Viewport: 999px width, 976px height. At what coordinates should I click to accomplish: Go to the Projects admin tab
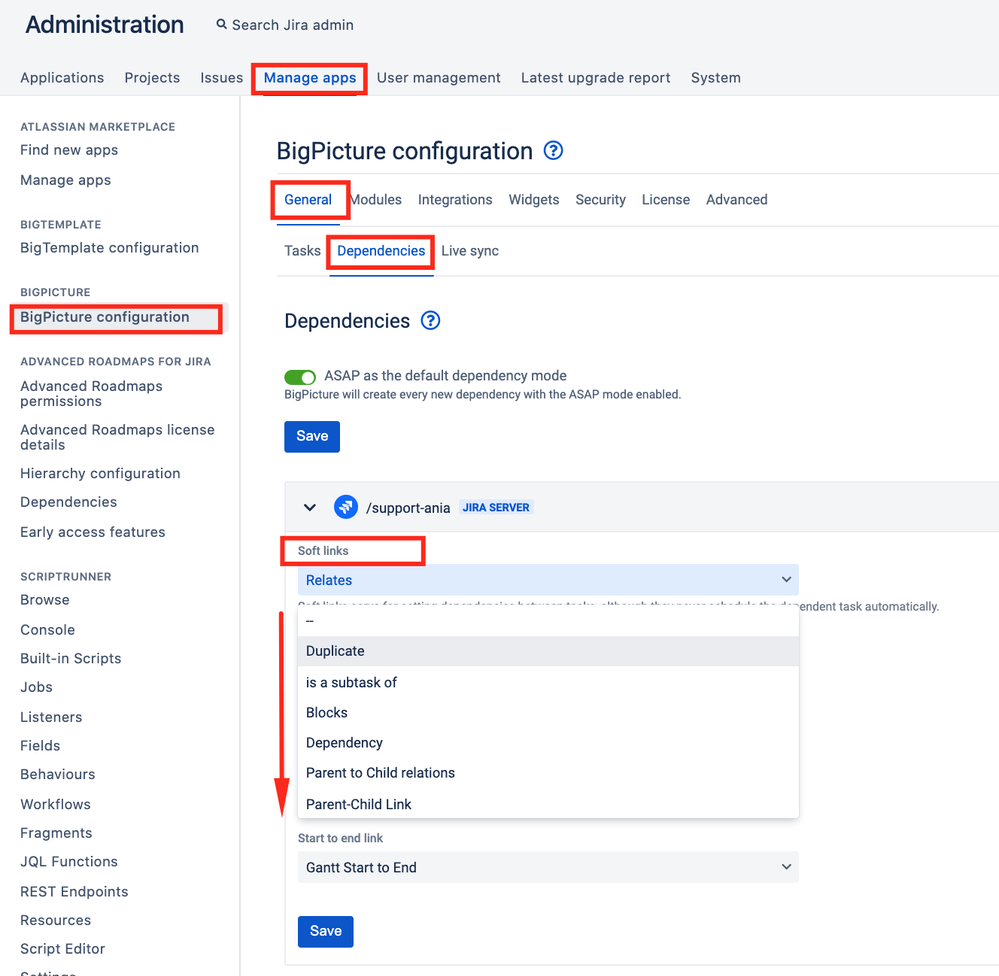pos(152,78)
